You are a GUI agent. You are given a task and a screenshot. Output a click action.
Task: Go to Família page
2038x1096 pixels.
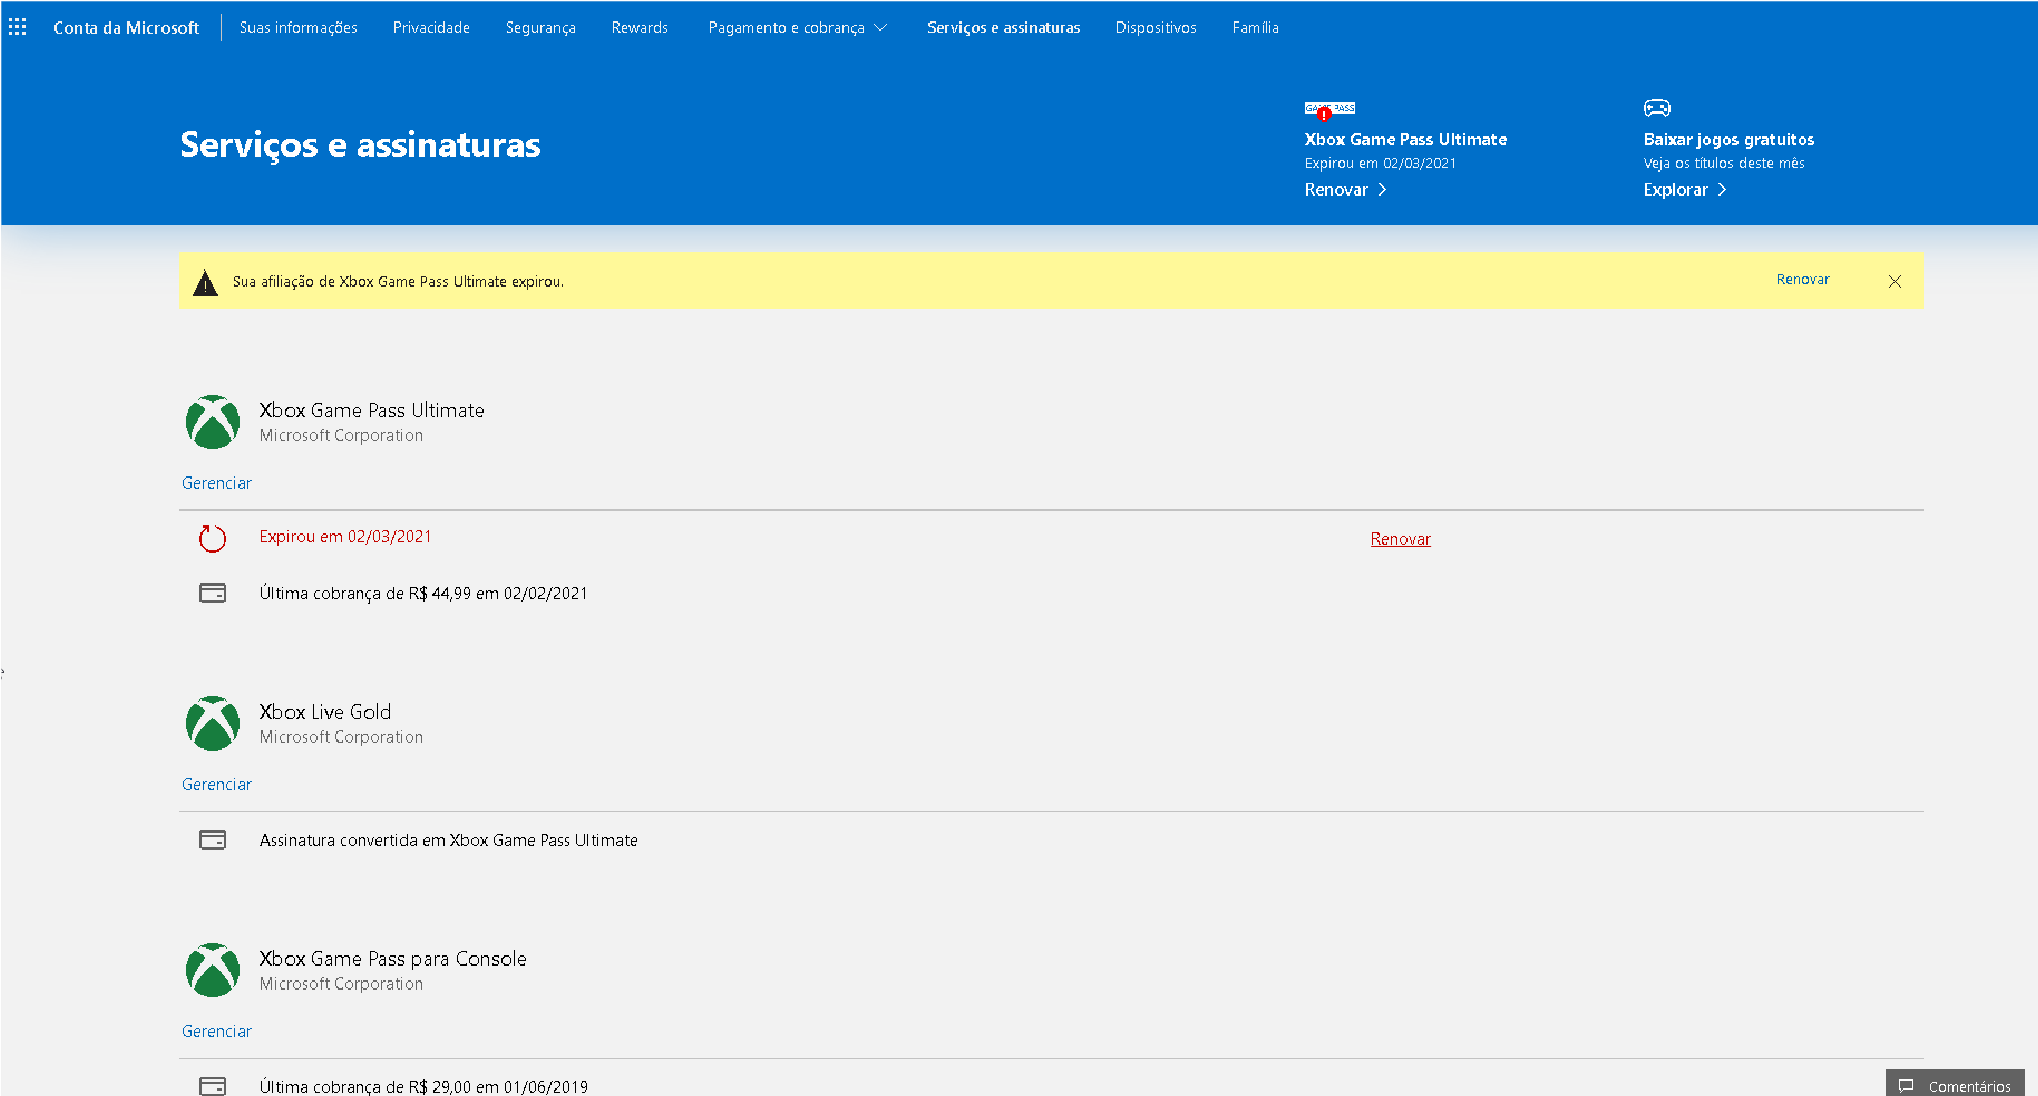click(1255, 28)
